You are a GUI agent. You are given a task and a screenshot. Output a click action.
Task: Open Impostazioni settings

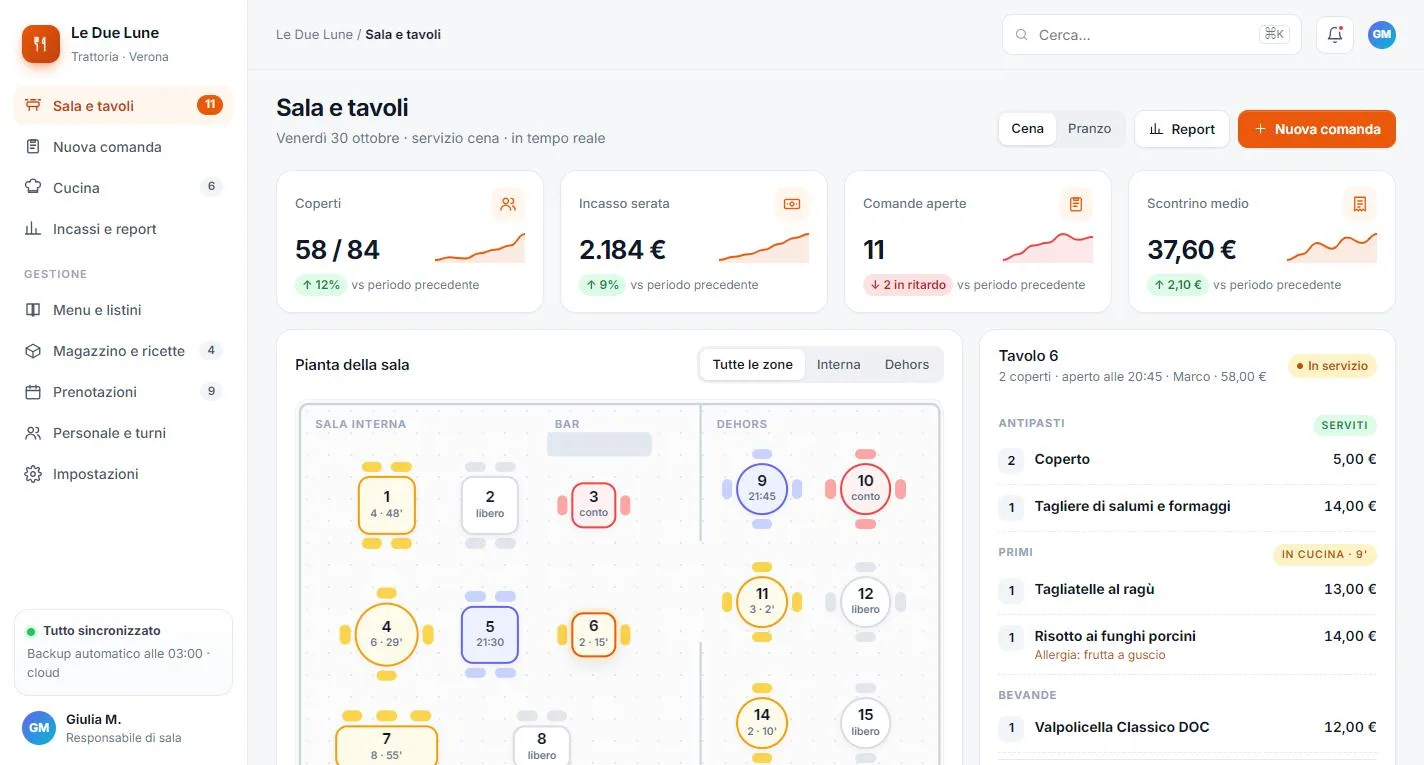pos(123,474)
